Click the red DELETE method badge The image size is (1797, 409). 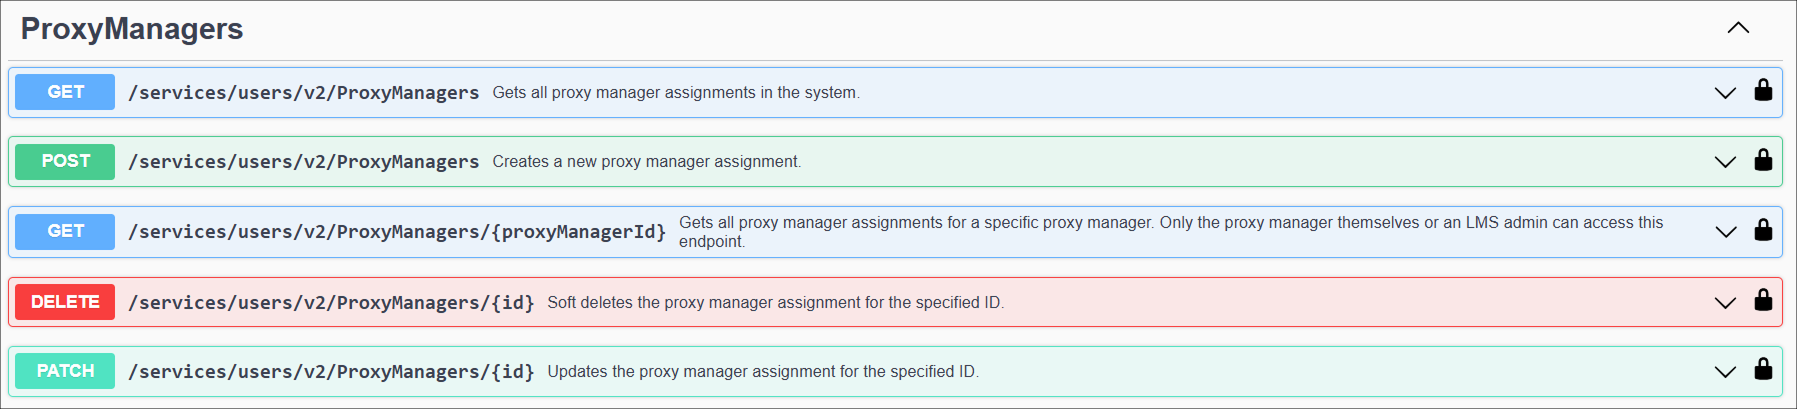point(65,302)
